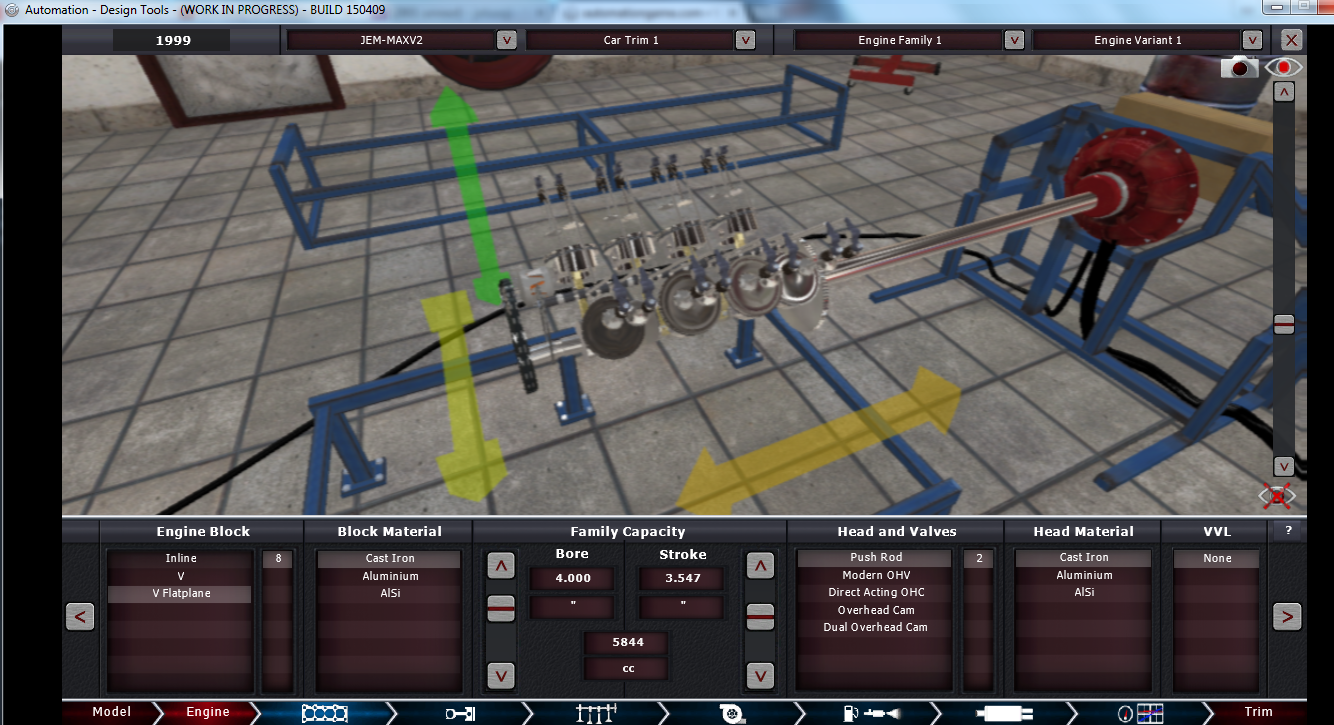Switch to the Model tab
This screenshot has width=1334, height=725.
pyautogui.click(x=112, y=712)
